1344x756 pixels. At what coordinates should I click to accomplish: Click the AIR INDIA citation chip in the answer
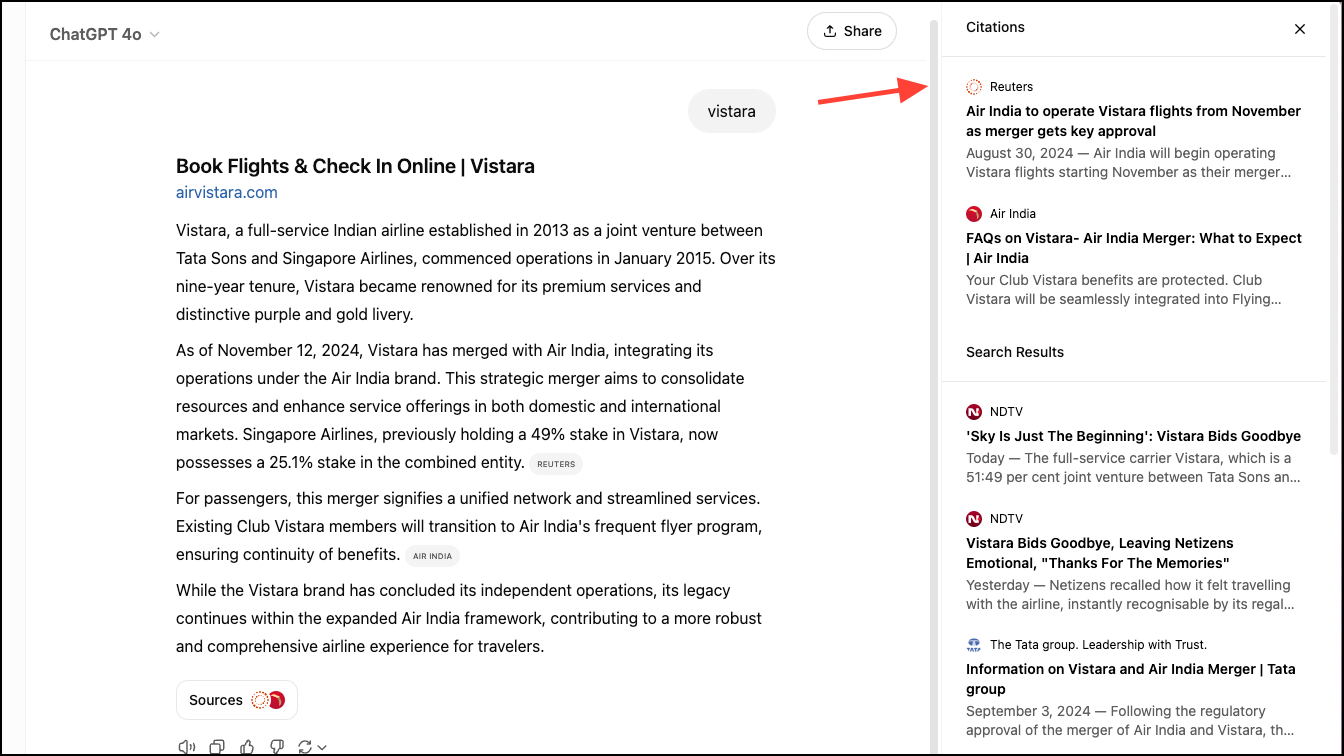(432, 556)
